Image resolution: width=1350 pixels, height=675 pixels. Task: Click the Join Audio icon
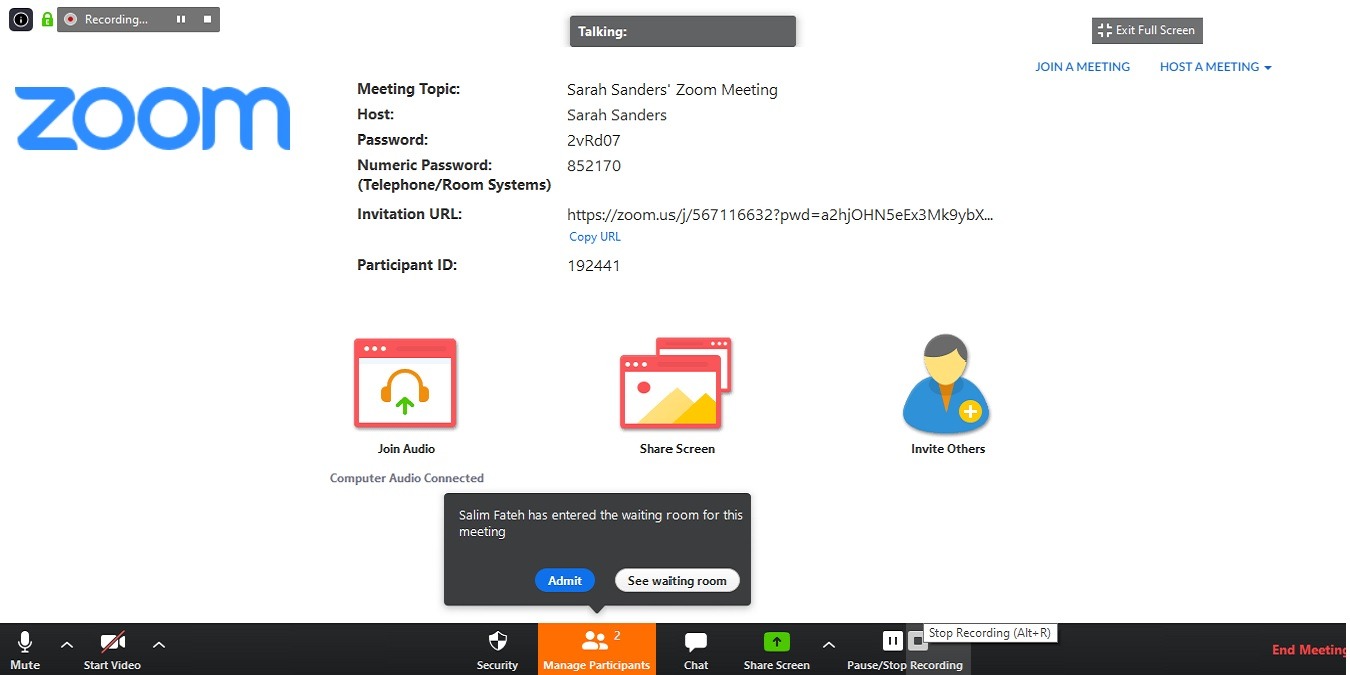[x=405, y=383]
